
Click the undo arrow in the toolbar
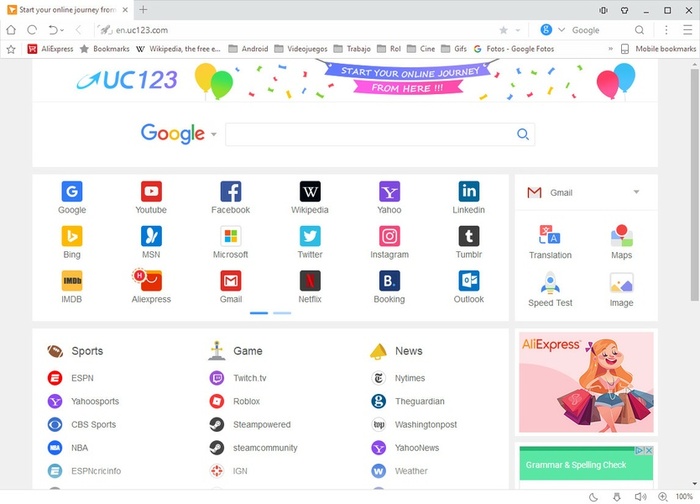53,30
